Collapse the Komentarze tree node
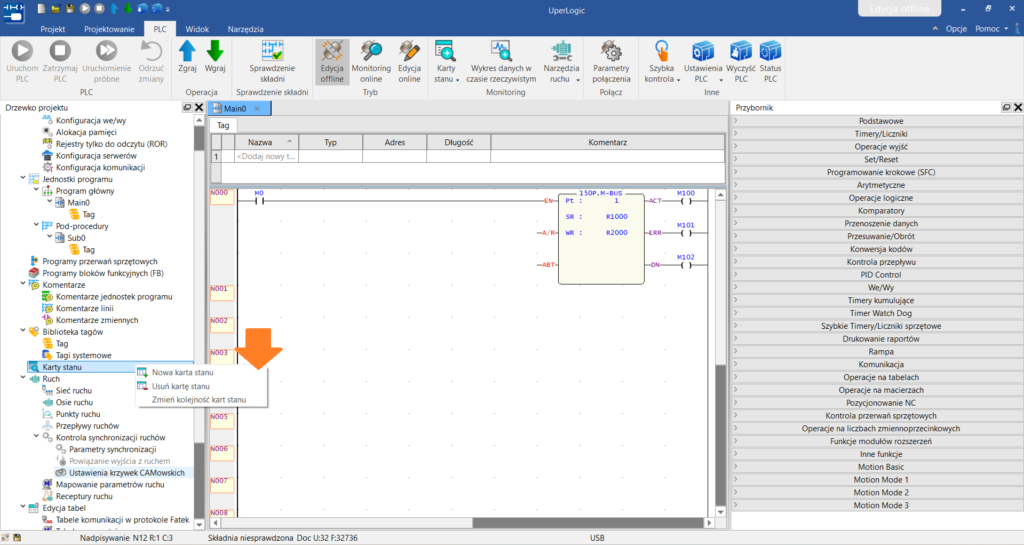1024x545 pixels. click(23, 284)
